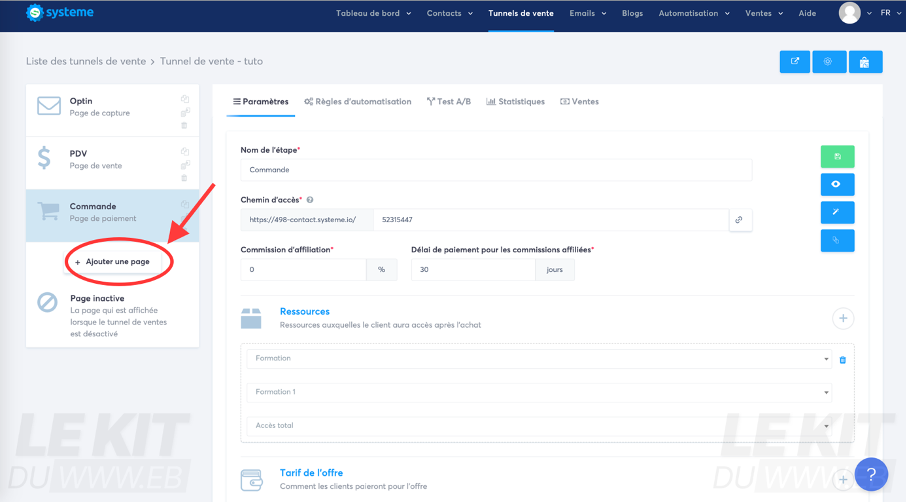Open funnel in new window icon
Image resolution: width=906 pixels, height=502 pixels.
click(x=794, y=62)
